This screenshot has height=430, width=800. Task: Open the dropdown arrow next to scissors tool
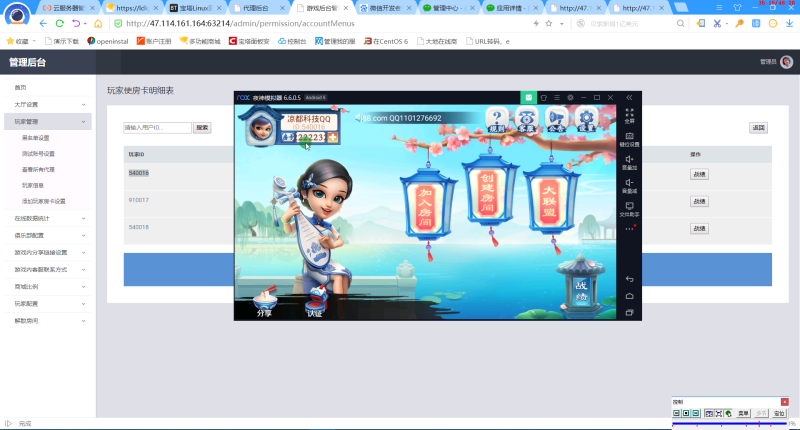726,23
